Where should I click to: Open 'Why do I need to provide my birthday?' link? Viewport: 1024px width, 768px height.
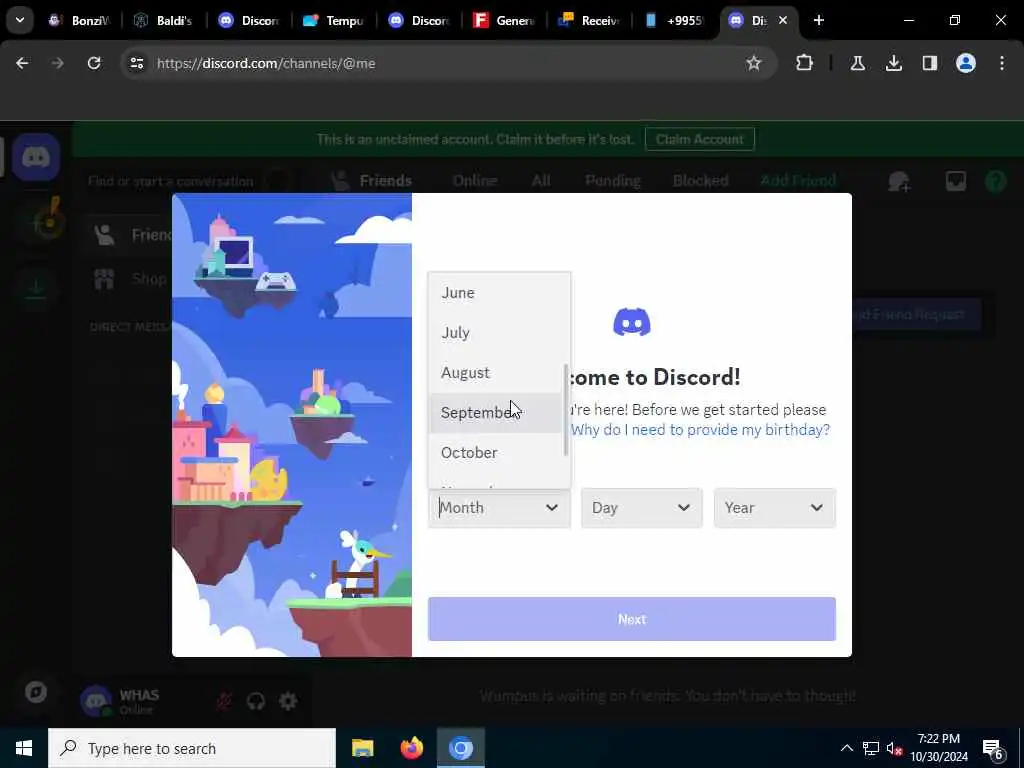tap(700, 430)
